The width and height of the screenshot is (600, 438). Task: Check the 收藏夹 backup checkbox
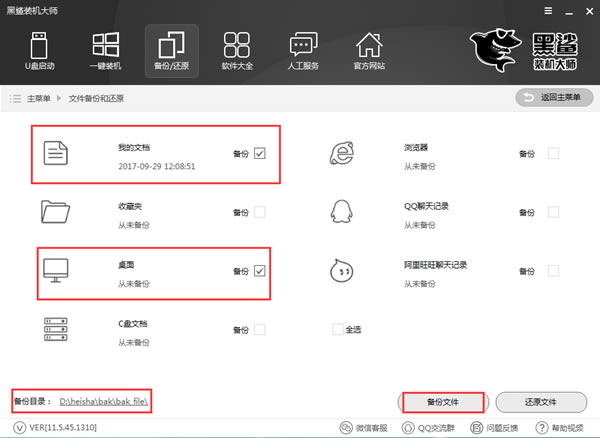[x=259, y=212]
